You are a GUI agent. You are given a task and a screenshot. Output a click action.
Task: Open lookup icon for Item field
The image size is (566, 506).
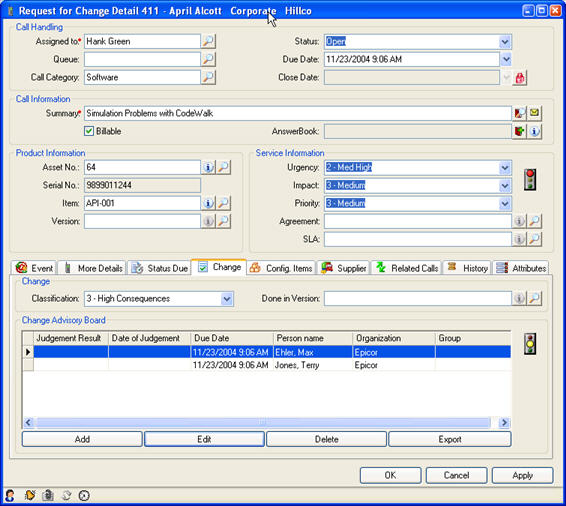pos(223,203)
